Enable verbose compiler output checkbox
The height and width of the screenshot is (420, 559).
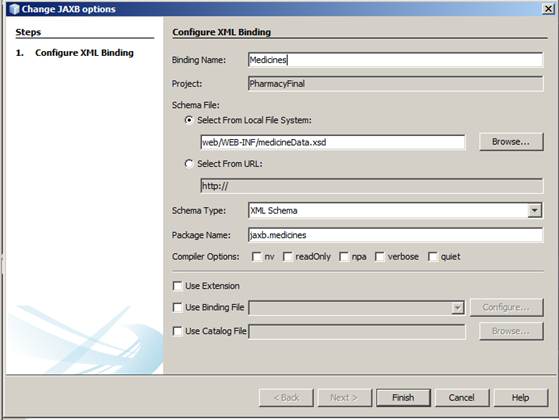pyautogui.click(x=380, y=257)
